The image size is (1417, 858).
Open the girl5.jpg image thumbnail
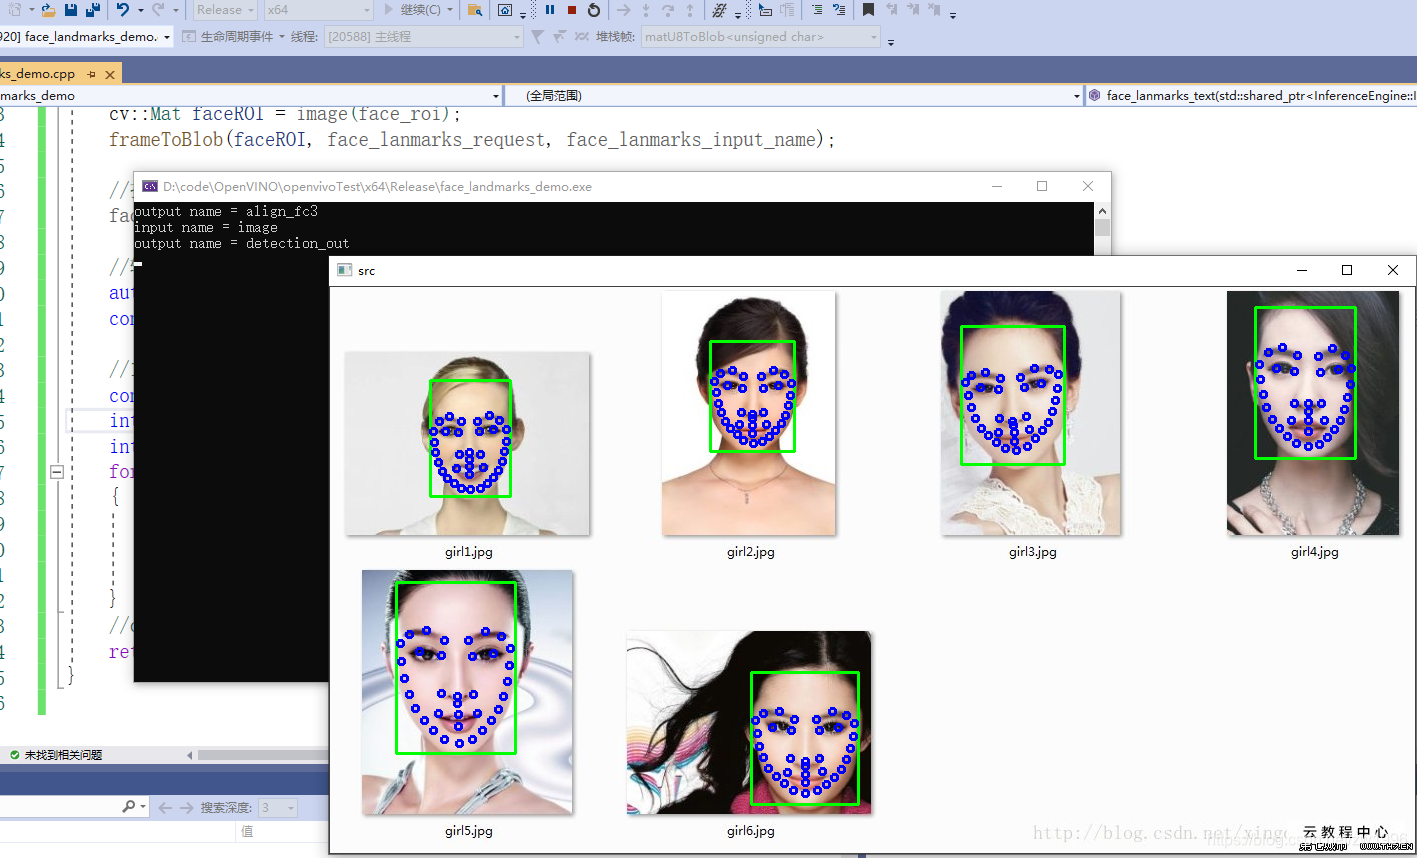(x=467, y=692)
